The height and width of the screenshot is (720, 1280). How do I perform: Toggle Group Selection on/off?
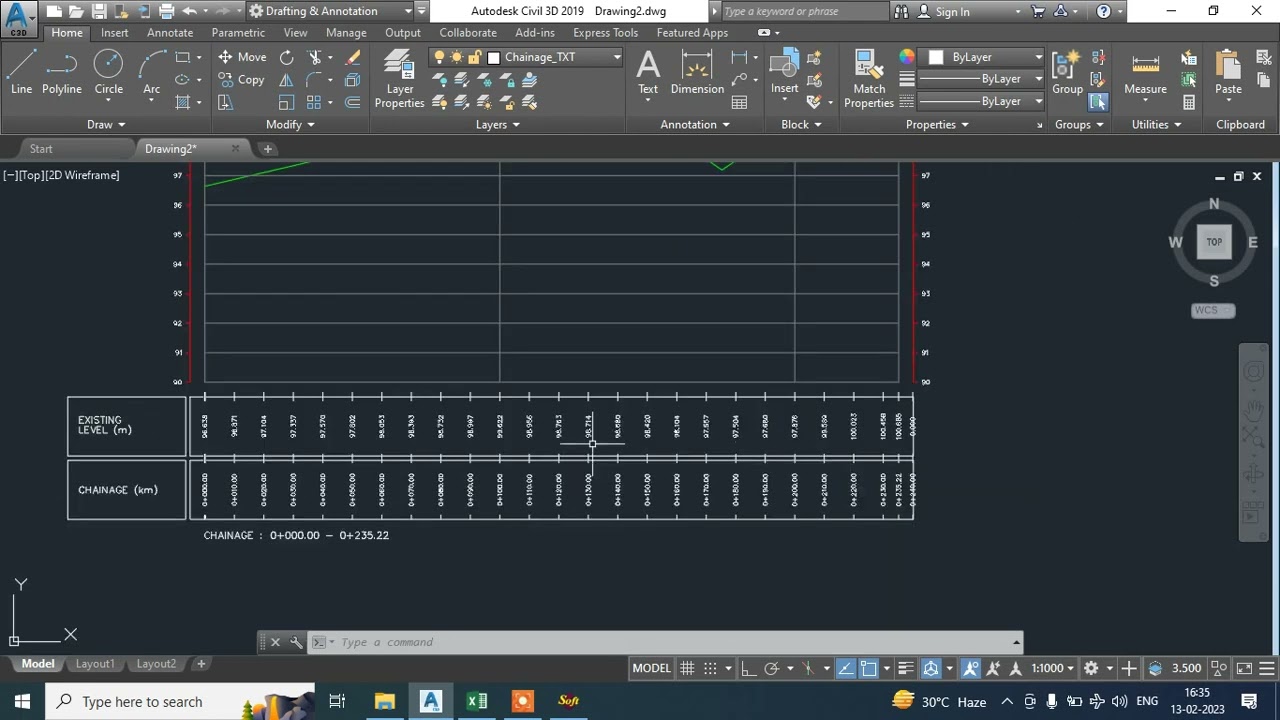(x=1098, y=102)
